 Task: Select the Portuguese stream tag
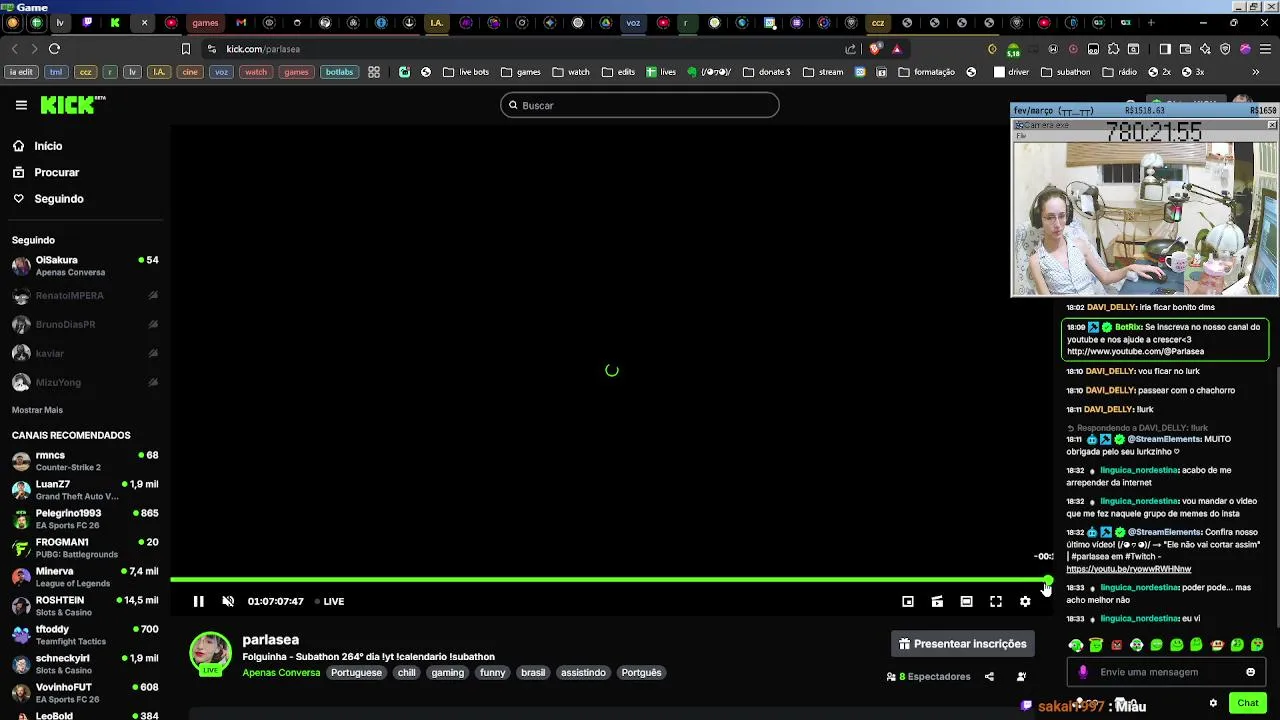click(x=356, y=673)
